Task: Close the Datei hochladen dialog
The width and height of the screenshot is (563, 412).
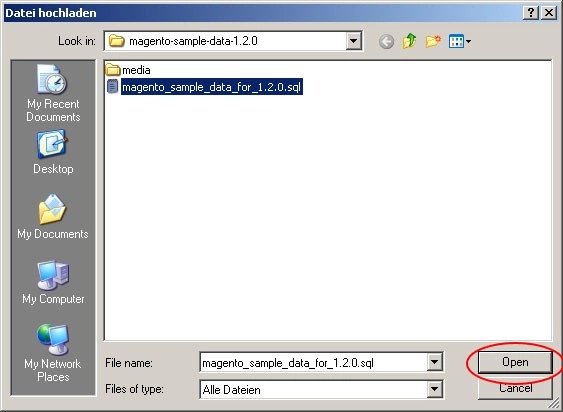Action: [549, 13]
